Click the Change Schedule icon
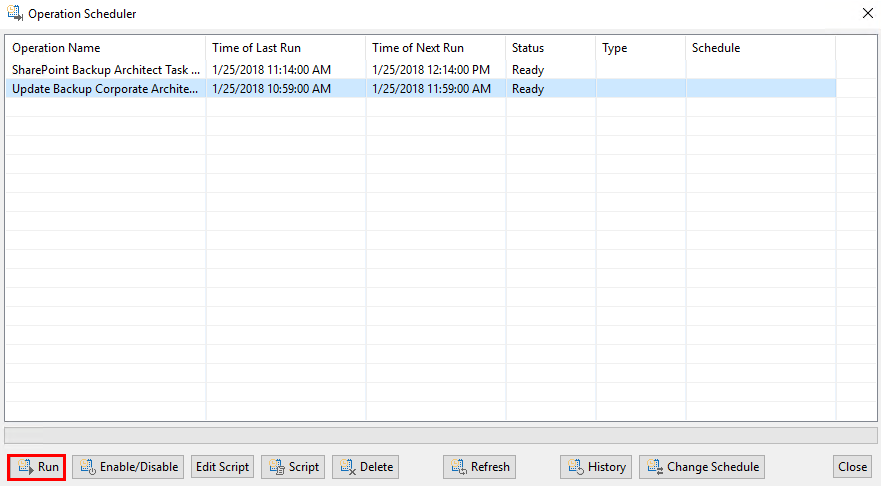The height and width of the screenshot is (486, 881). coord(654,467)
